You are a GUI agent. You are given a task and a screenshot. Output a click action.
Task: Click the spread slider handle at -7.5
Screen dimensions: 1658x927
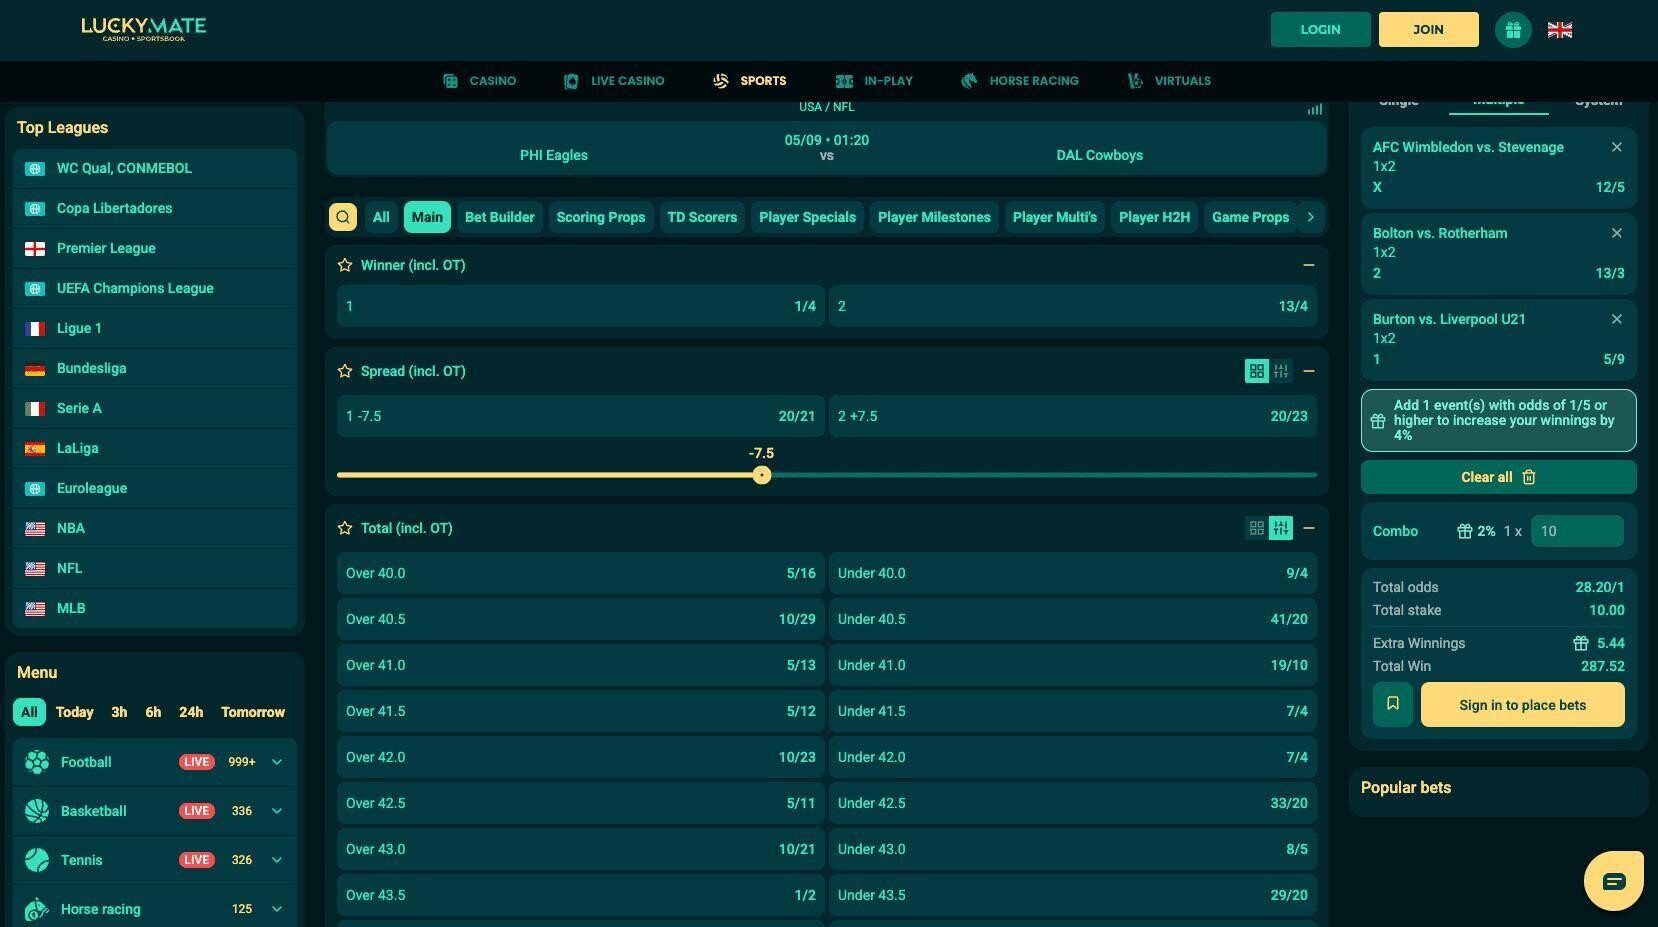[x=762, y=475]
